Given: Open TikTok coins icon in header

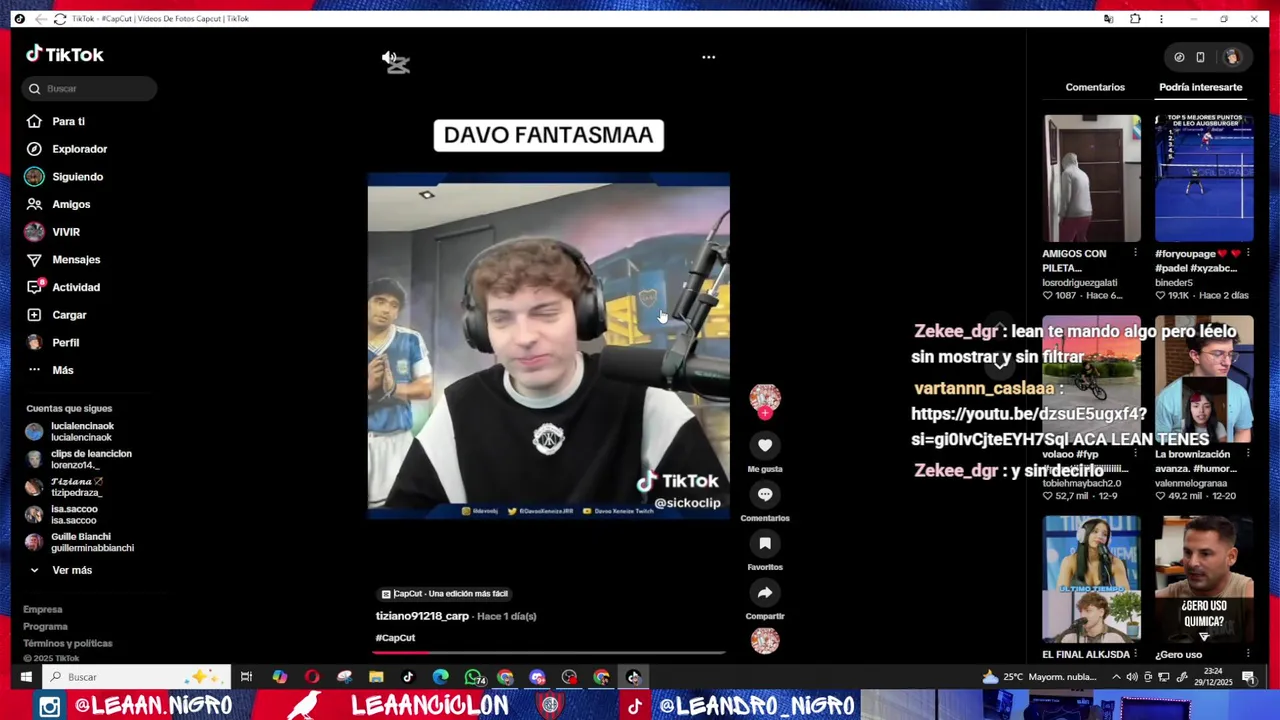Looking at the screenshot, I should (x=1179, y=57).
